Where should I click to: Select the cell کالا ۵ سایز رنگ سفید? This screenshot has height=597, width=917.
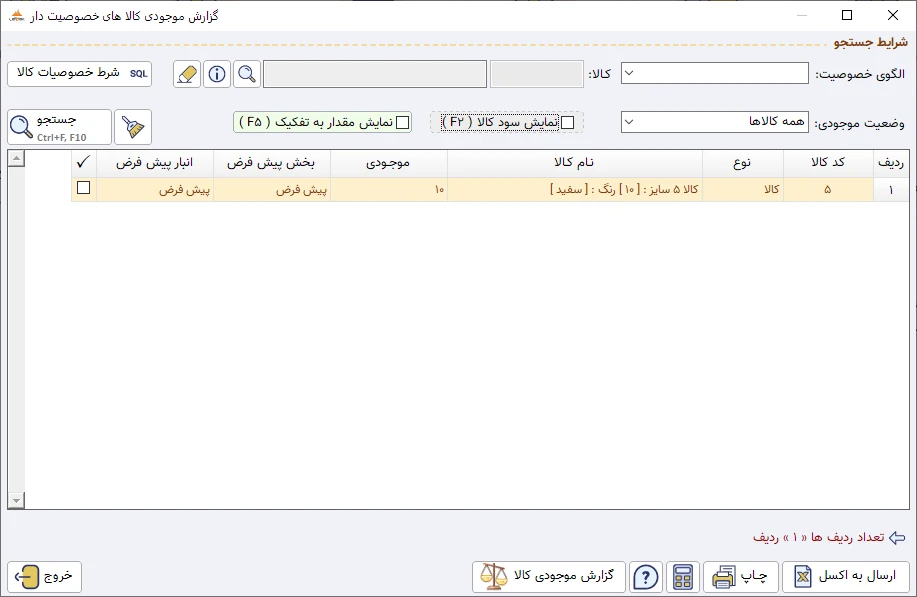[575, 189]
